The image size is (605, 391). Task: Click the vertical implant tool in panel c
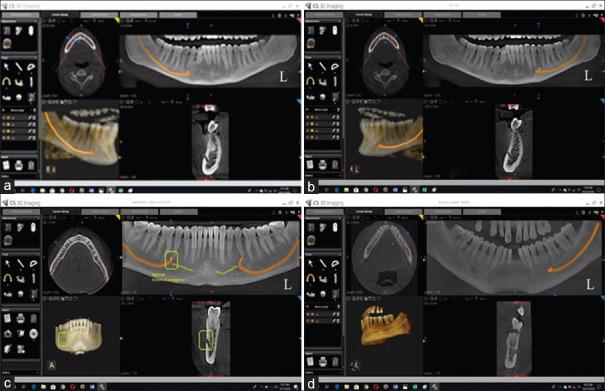pyautogui.click(x=34, y=278)
